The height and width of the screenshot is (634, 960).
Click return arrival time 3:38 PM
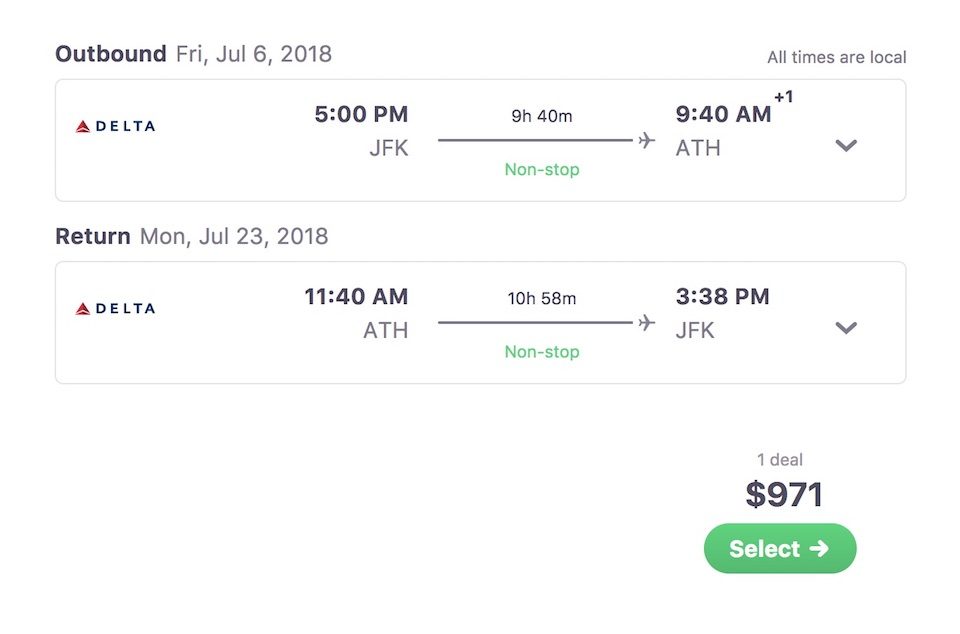pos(722,297)
